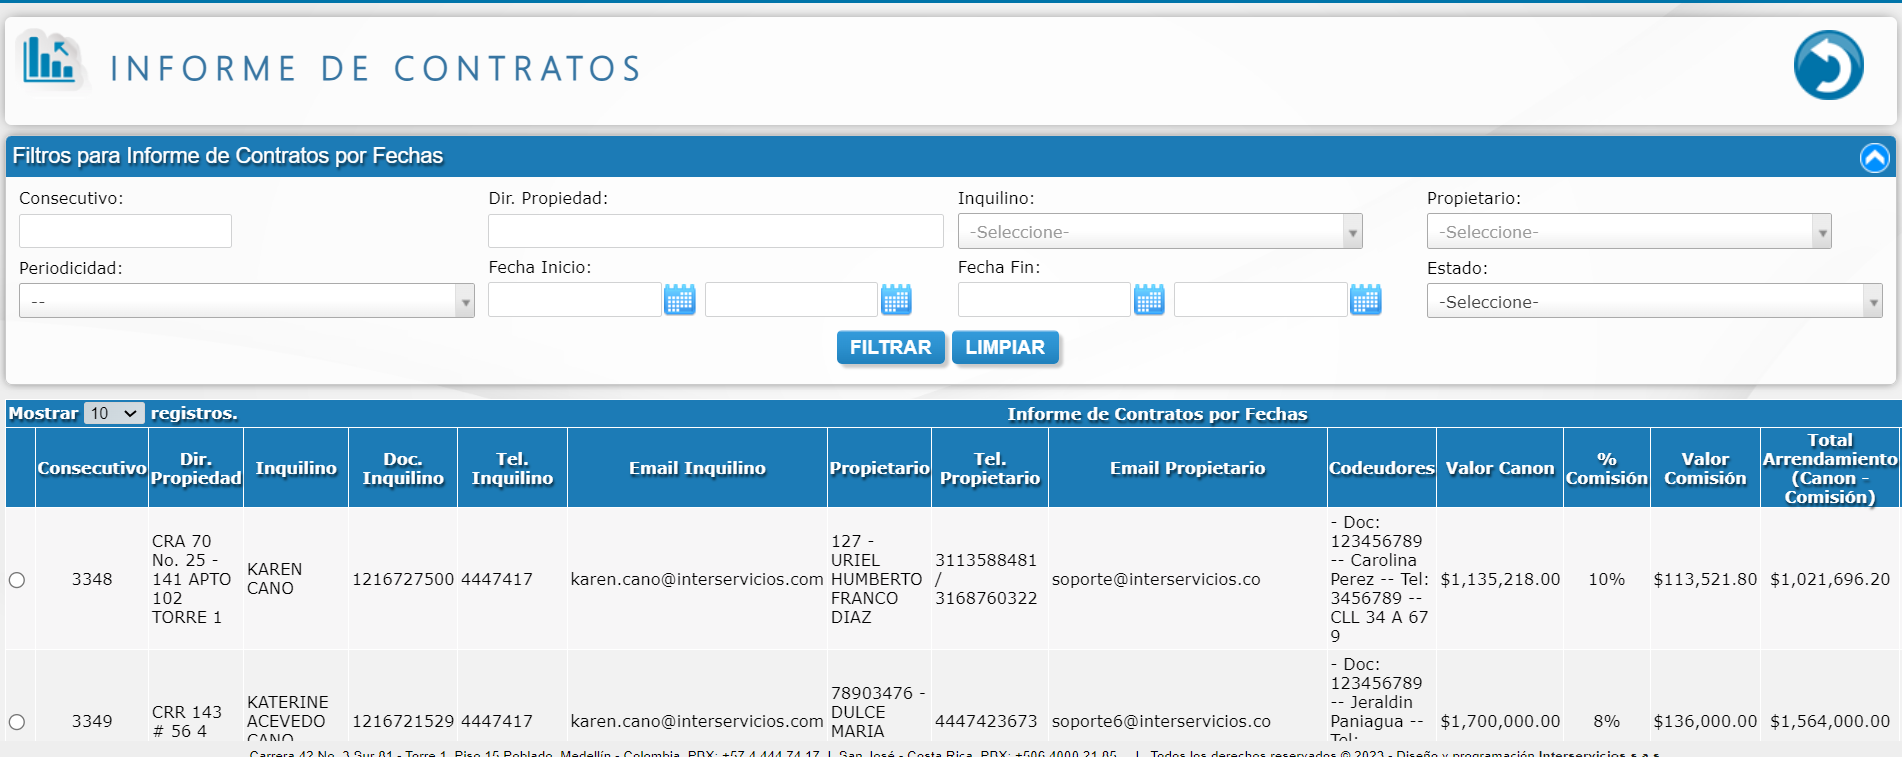The width and height of the screenshot is (1902, 757).
Task: Sort by Consecutivo column header
Action: [x=92, y=468]
